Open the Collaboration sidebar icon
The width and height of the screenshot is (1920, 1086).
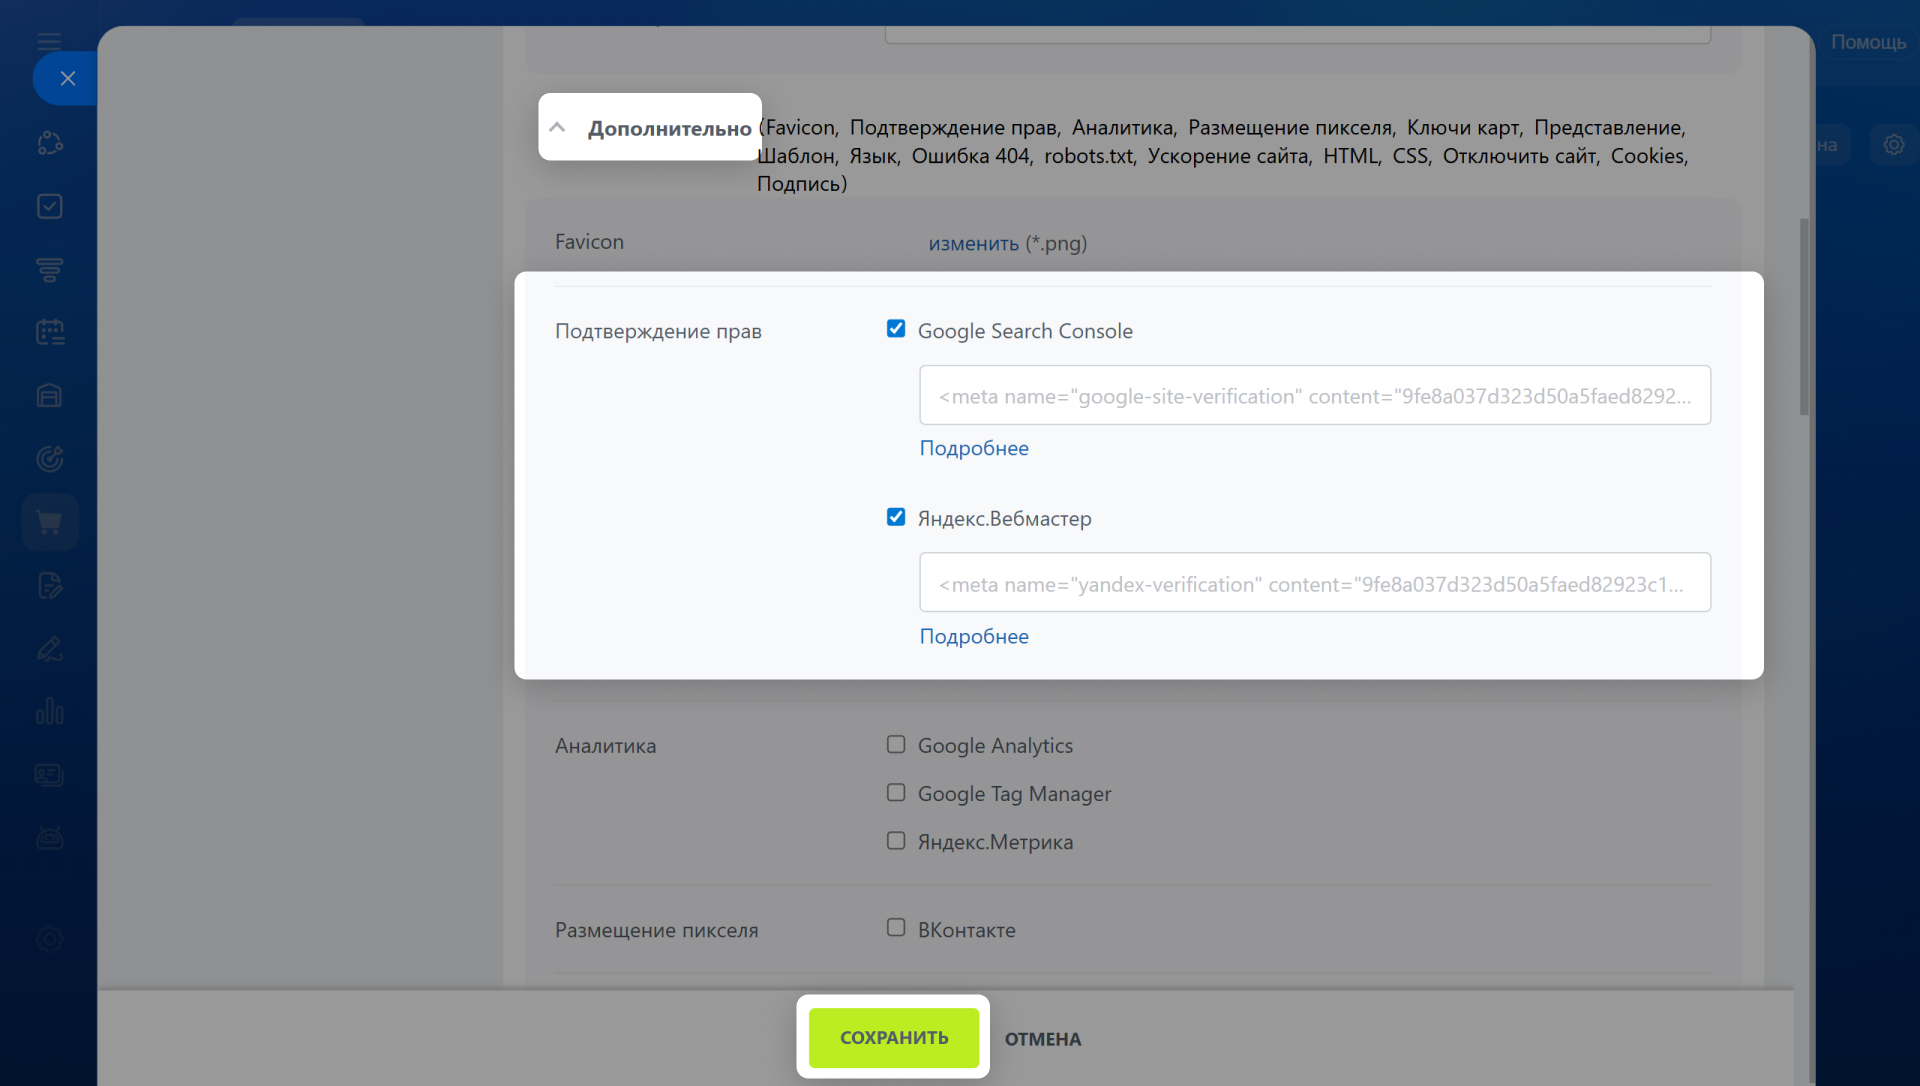(50, 143)
